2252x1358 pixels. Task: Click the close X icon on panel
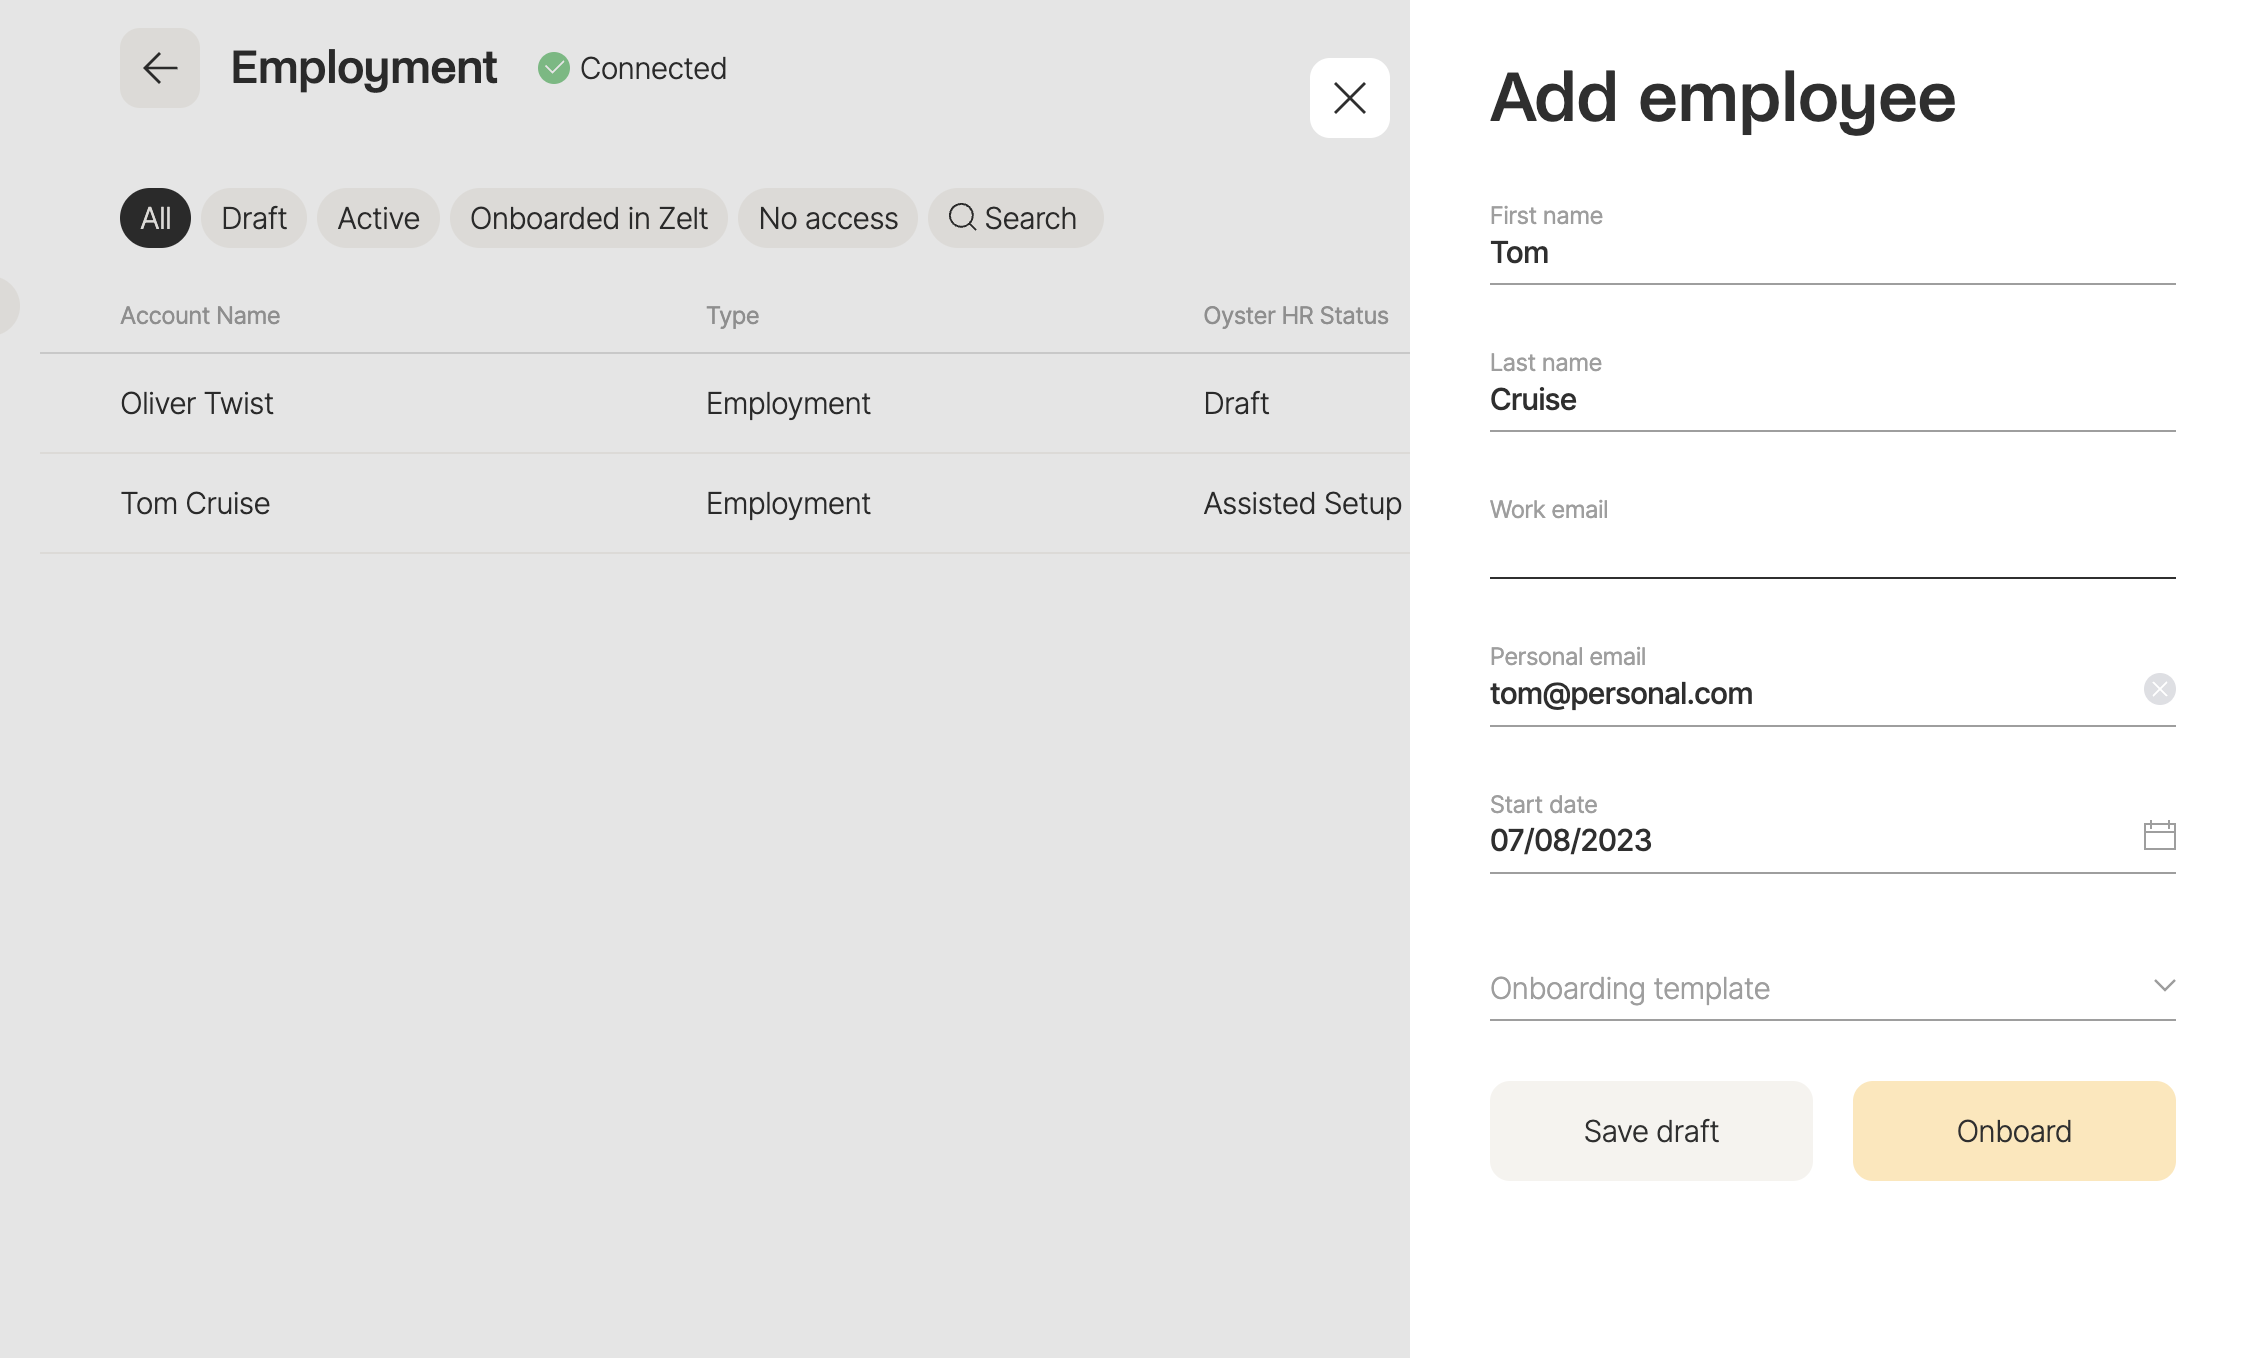click(1350, 97)
